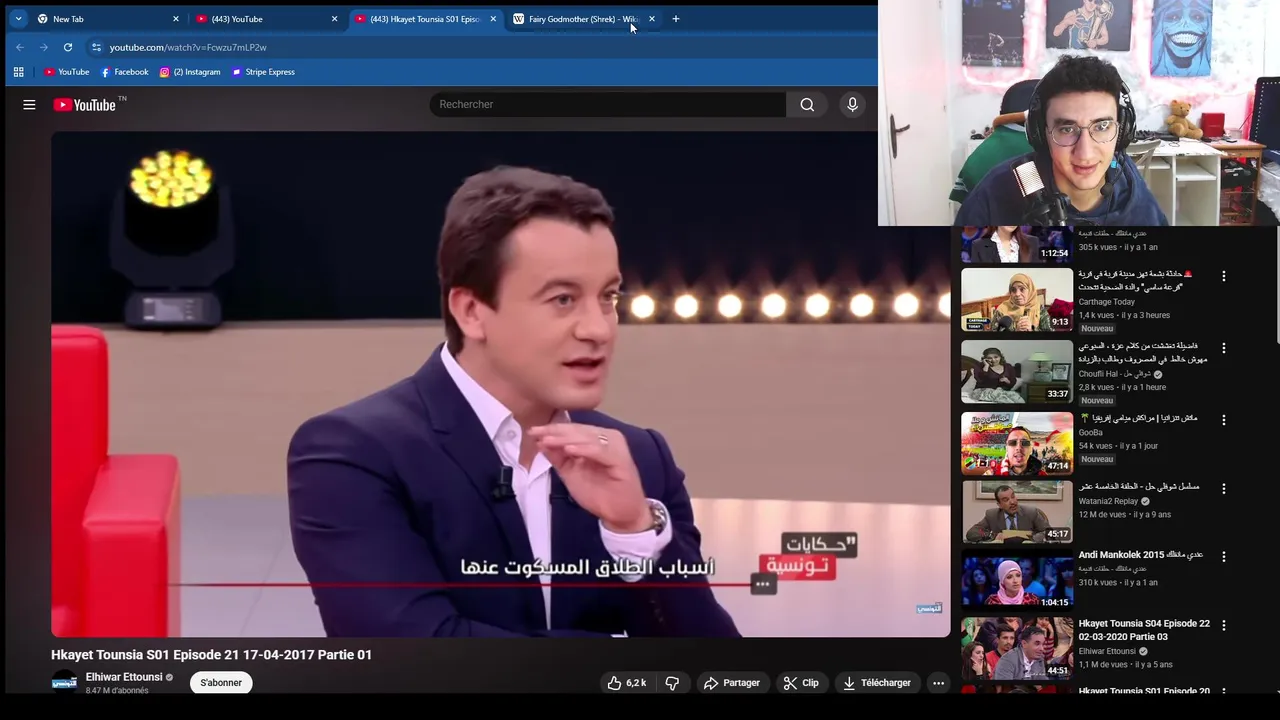Open Andi Mankolek 2015 video title
1280x720 pixels.
pos(1140,555)
